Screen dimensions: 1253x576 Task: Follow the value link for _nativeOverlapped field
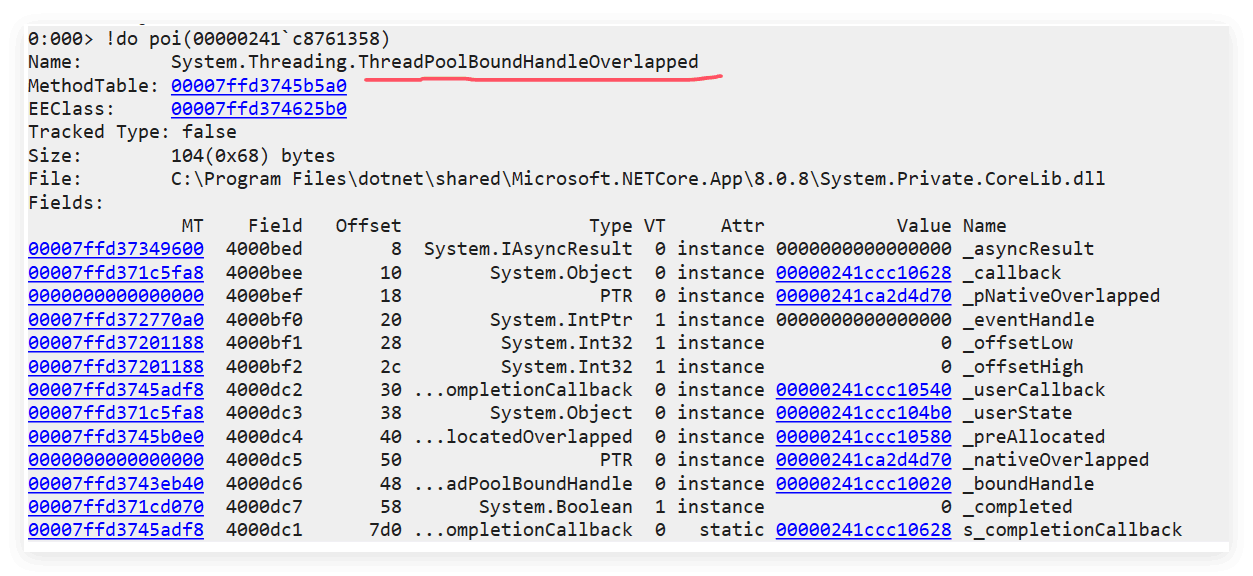tap(863, 460)
